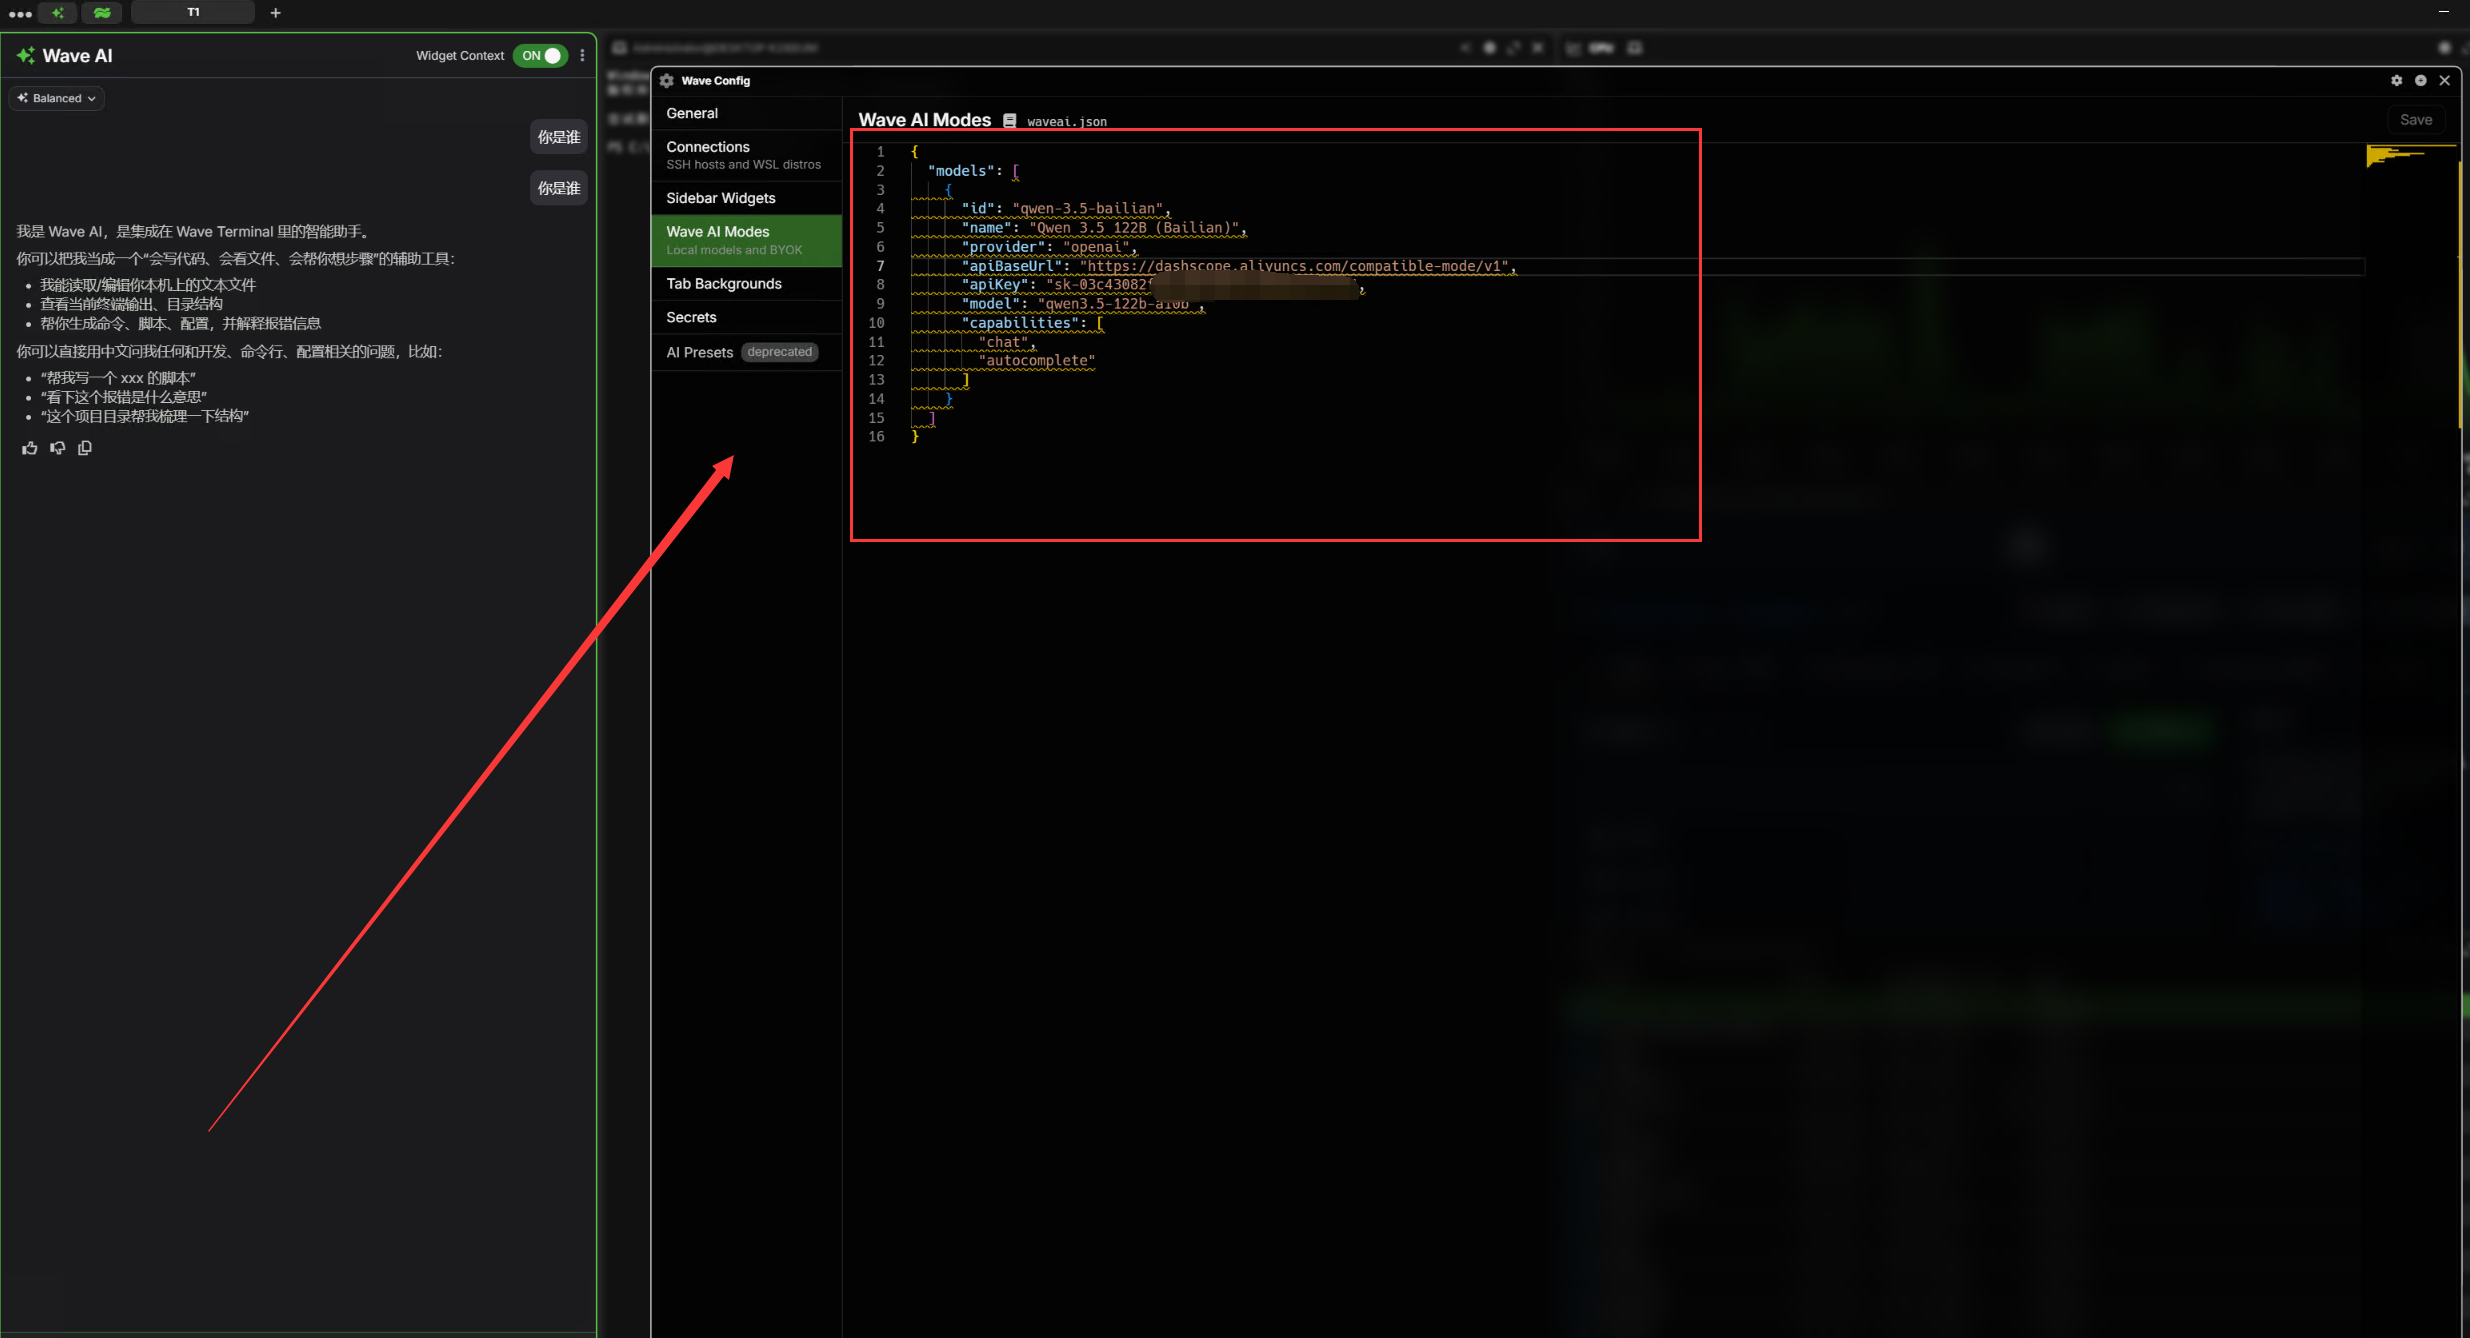Select the T1 tab
This screenshot has height=1338, width=2470.
click(193, 13)
